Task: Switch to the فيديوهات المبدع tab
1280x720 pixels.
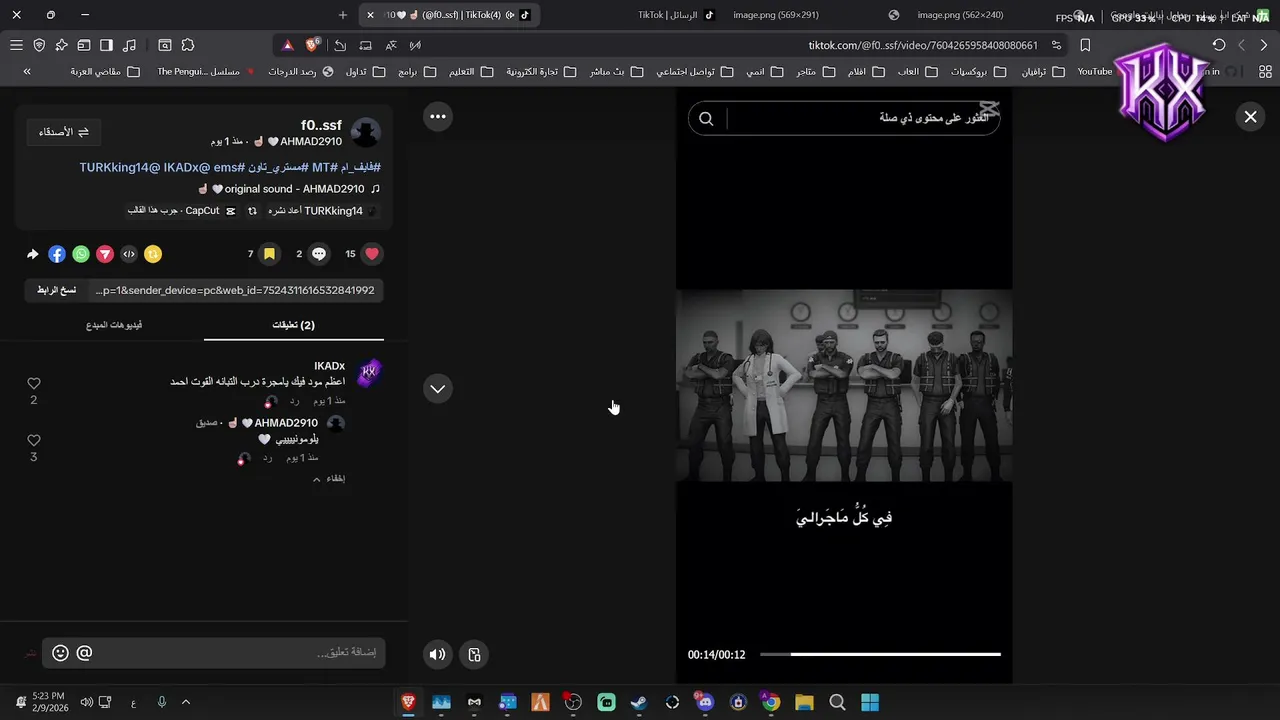Action: (x=114, y=325)
